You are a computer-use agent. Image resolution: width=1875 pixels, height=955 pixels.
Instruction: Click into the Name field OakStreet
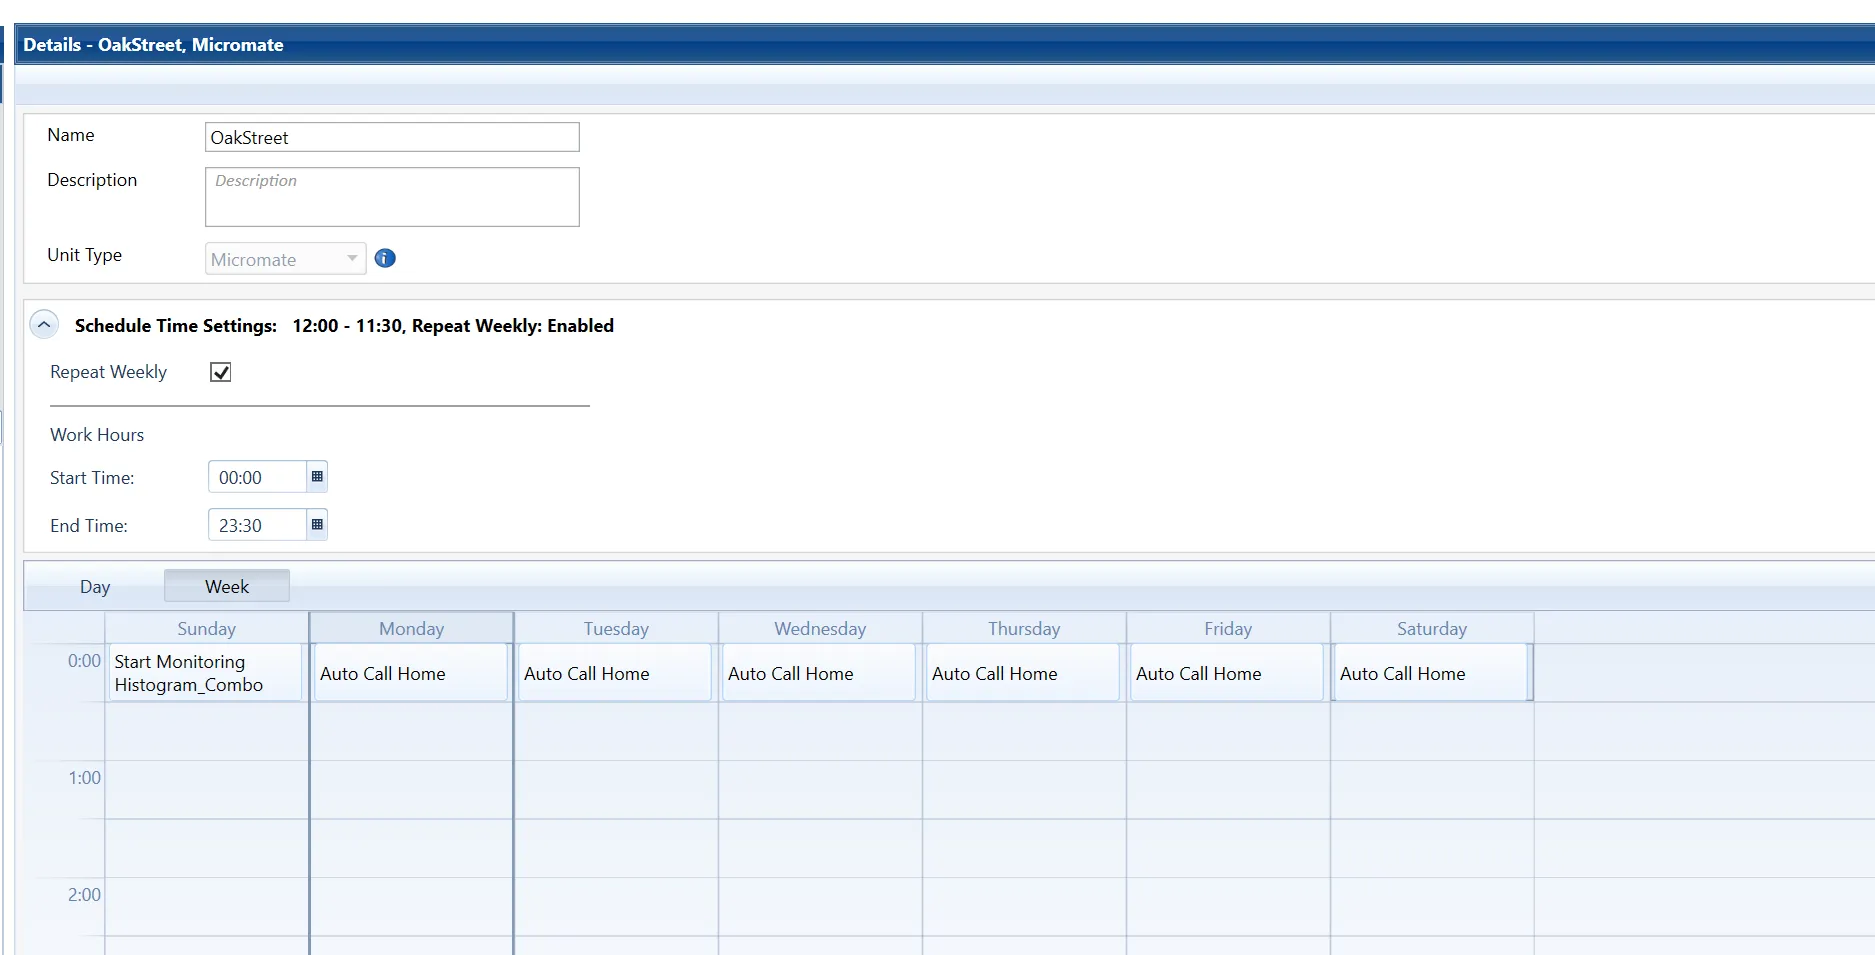(392, 137)
